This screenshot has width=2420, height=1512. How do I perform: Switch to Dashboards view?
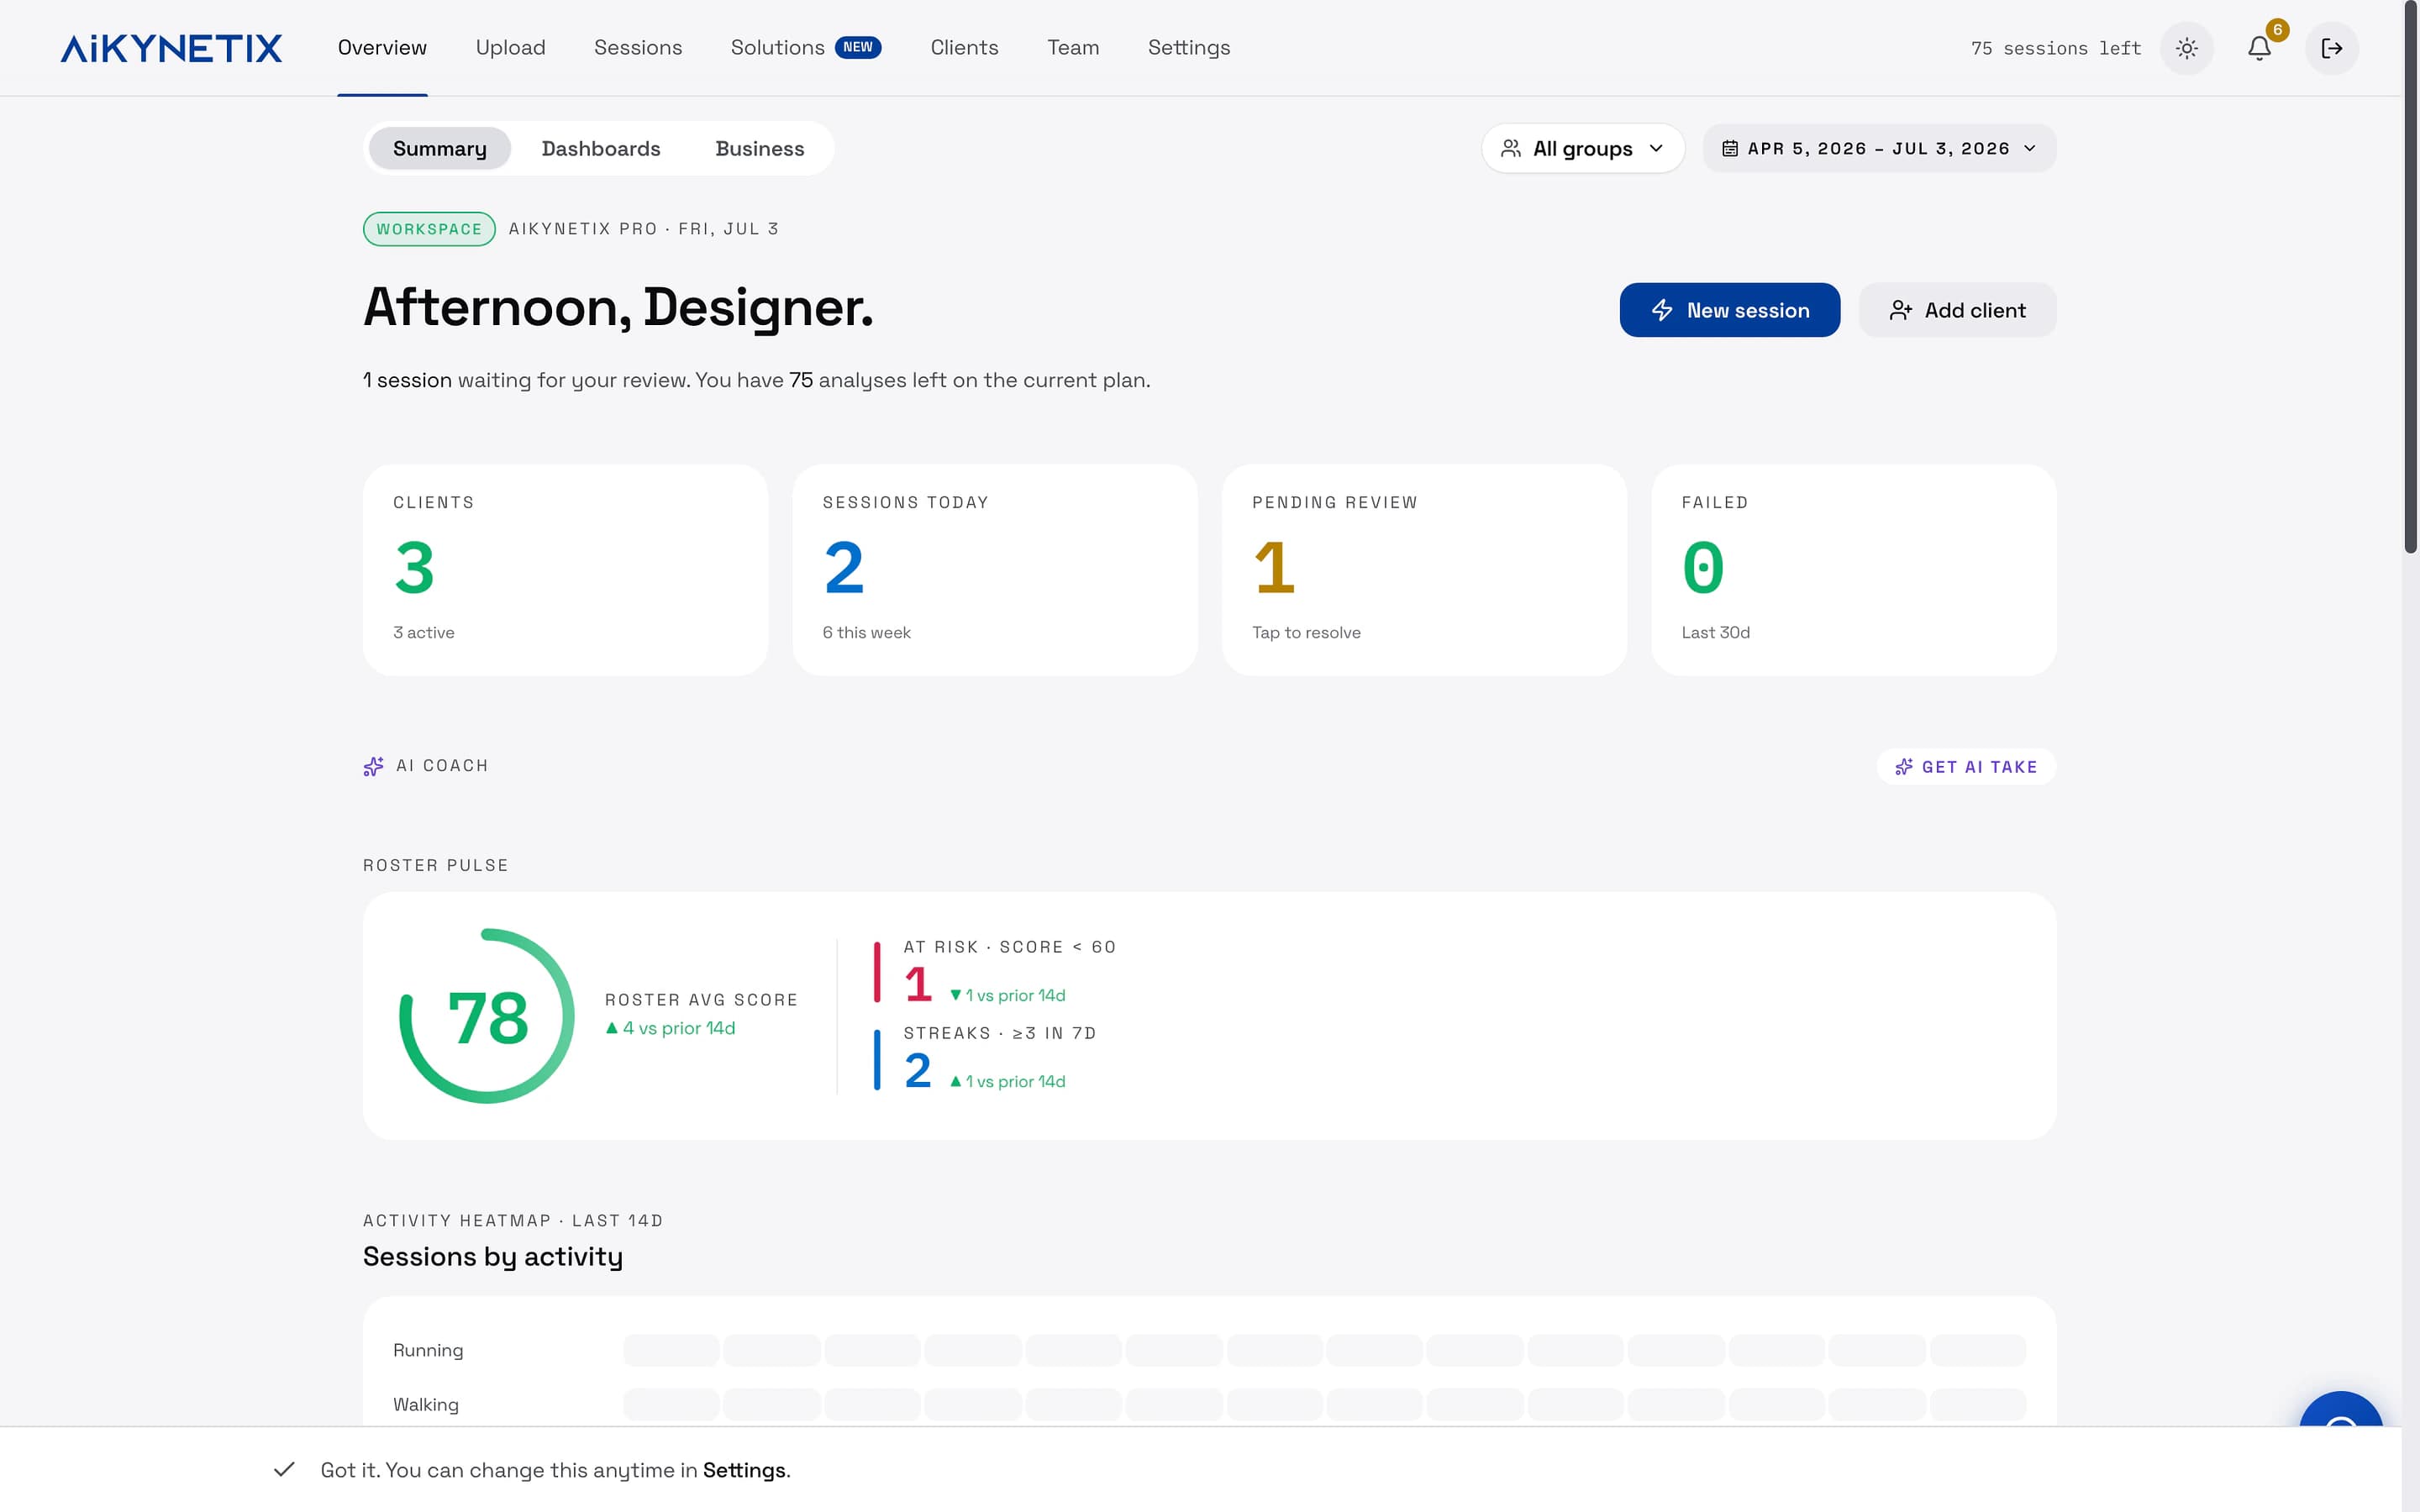pos(601,149)
